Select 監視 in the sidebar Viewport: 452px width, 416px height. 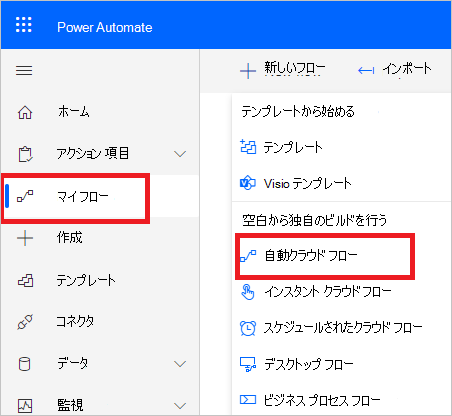click(70, 405)
